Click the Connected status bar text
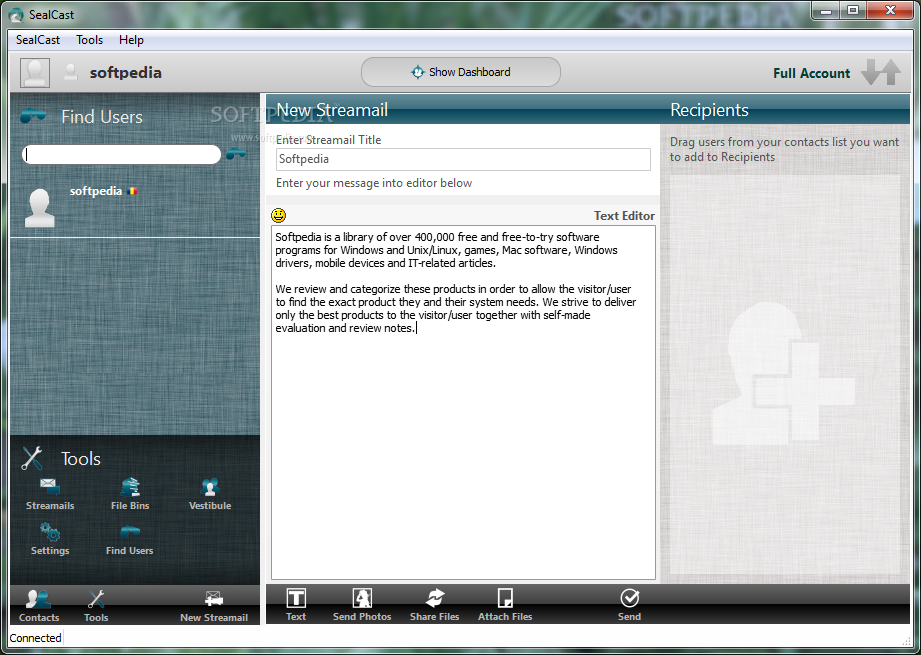Screen dimensions: 921x655 pos(35,638)
